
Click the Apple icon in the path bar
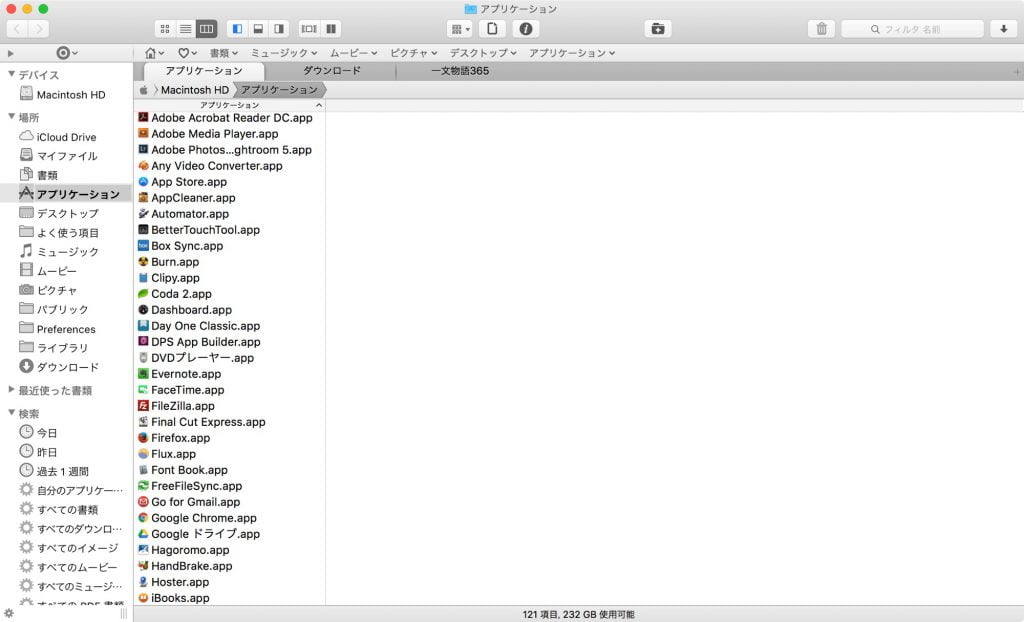(144, 90)
